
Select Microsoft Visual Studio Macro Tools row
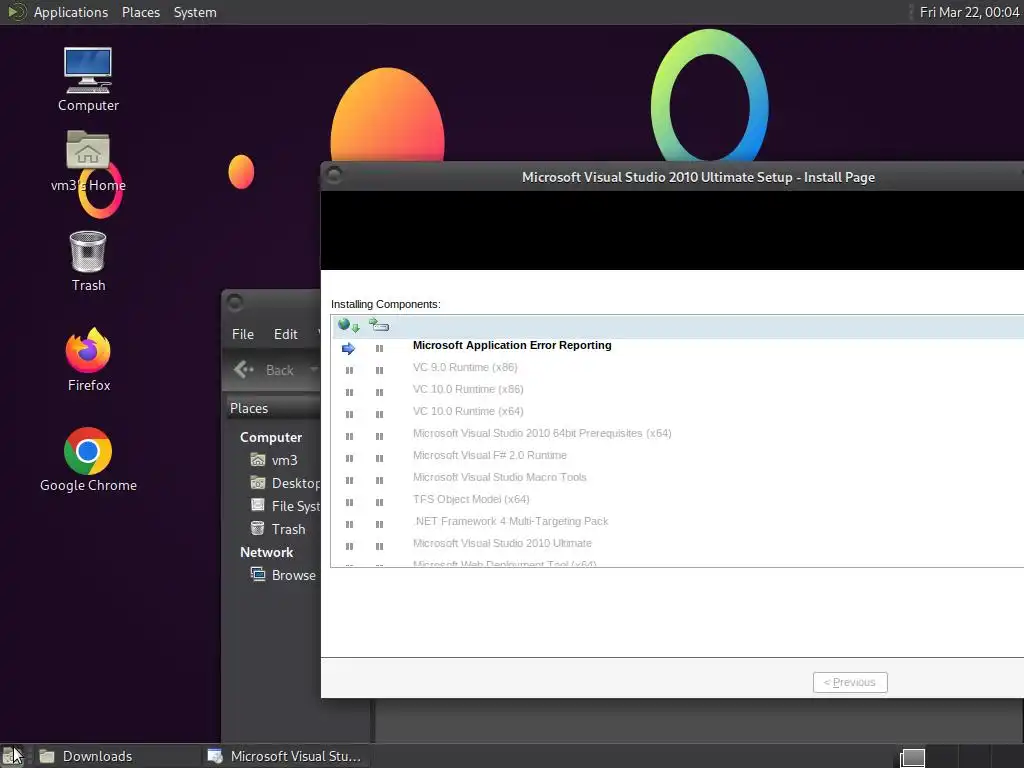click(x=677, y=477)
